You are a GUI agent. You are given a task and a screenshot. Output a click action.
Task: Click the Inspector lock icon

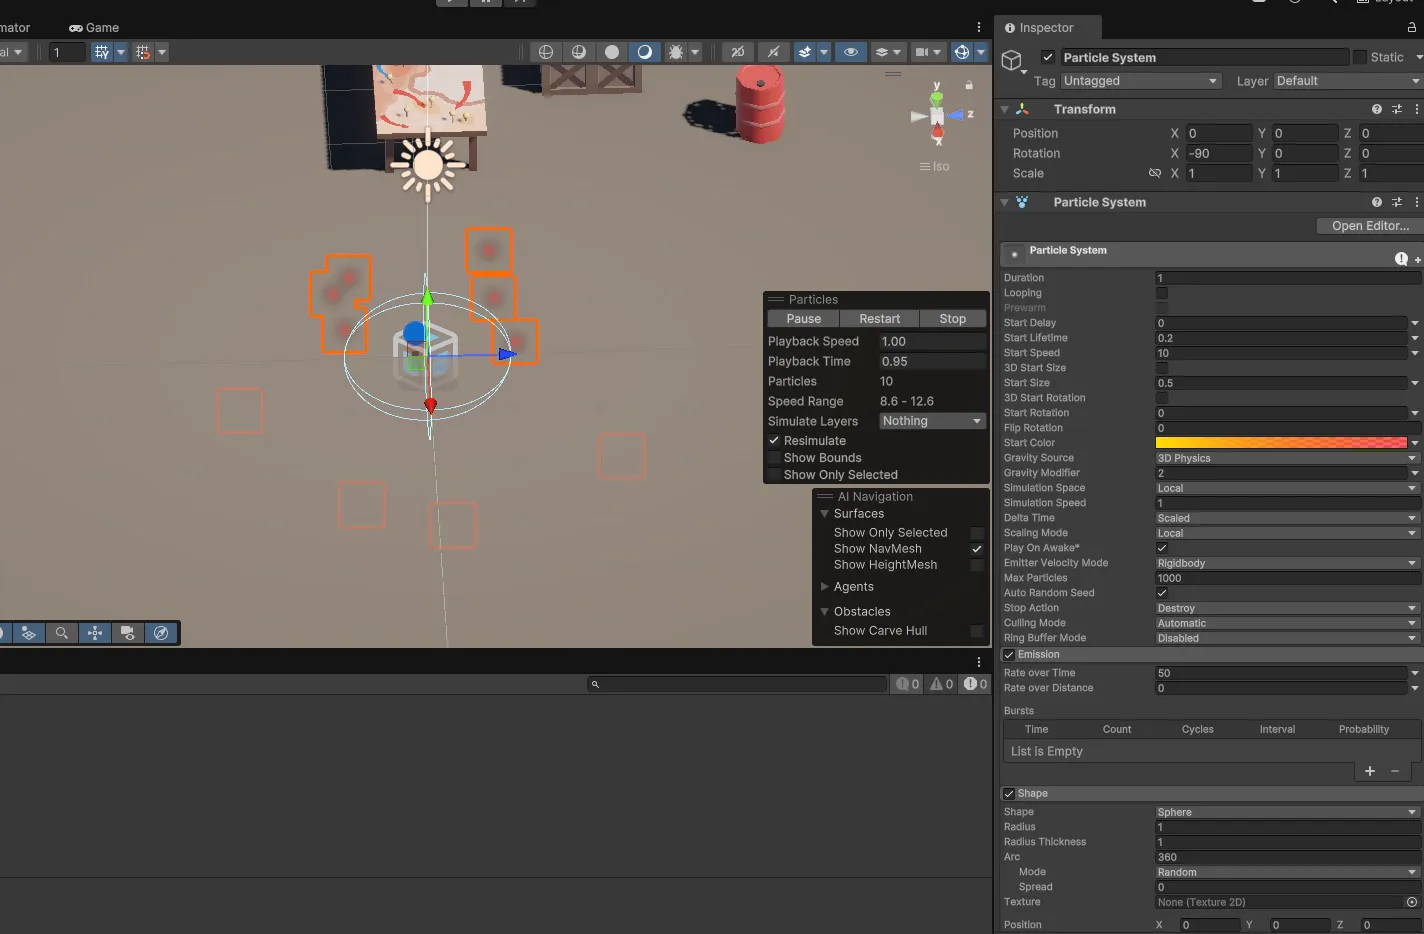pos(1412,27)
